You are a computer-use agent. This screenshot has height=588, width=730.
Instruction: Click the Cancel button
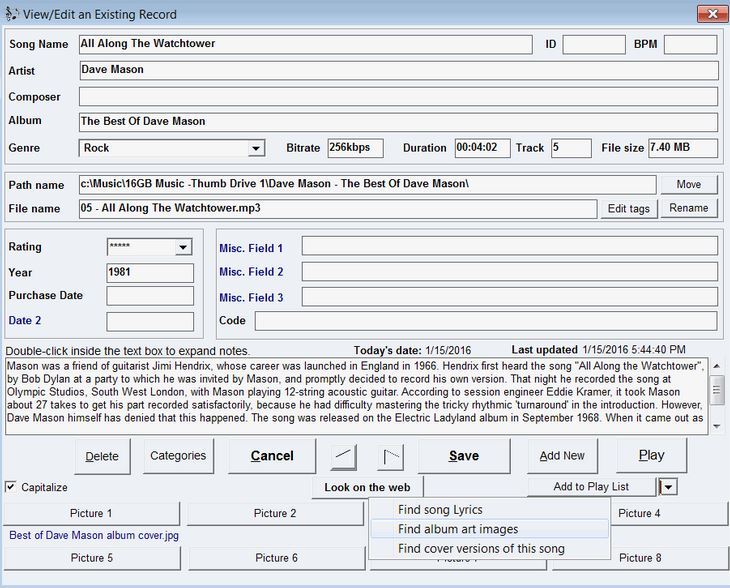[272, 456]
